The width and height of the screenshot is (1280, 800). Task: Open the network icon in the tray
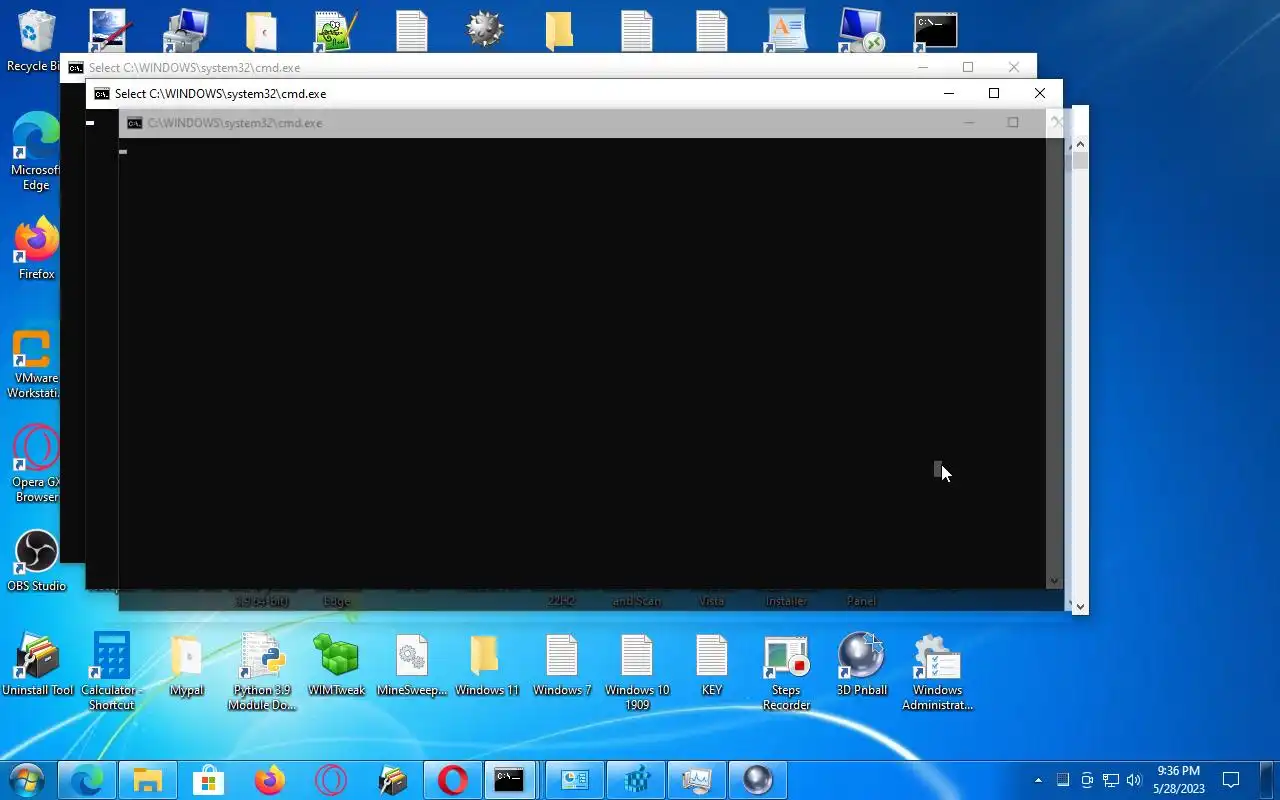coord(1110,780)
